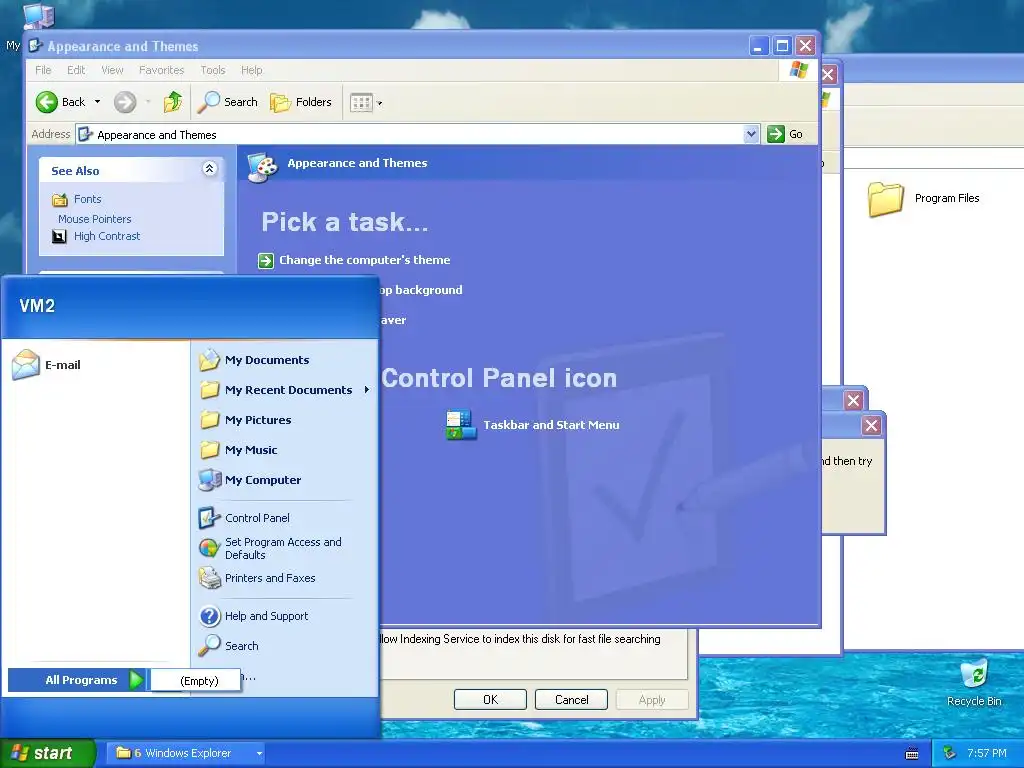Open Control Panel from start menu
The width and height of the screenshot is (1024, 768).
(257, 518)
